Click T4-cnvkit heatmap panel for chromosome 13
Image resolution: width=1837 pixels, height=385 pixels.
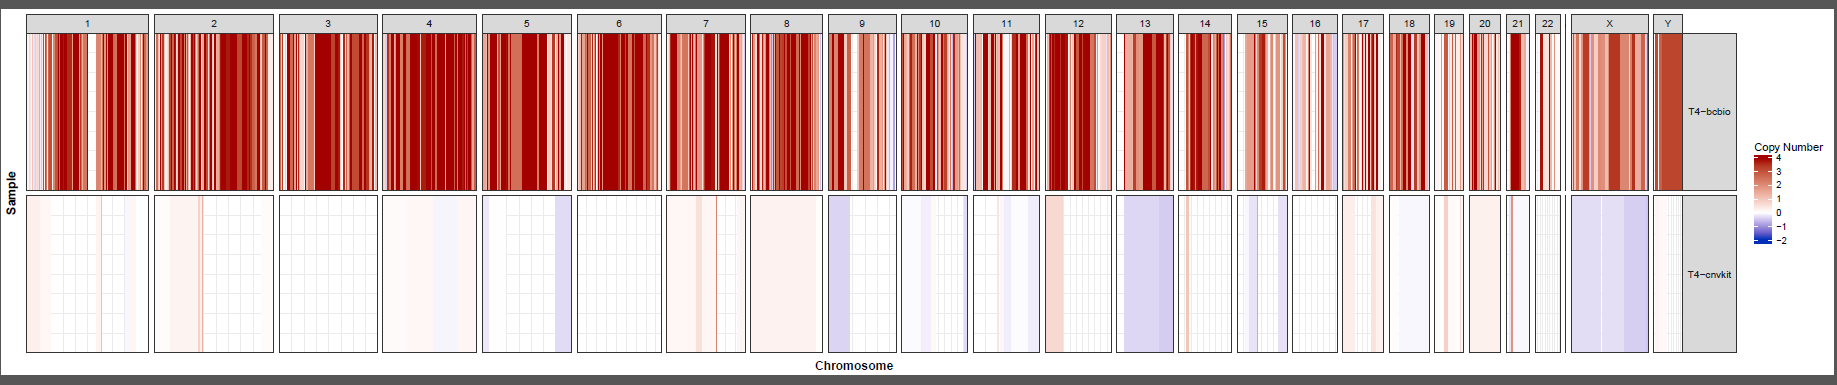(x=1145, y=274)
